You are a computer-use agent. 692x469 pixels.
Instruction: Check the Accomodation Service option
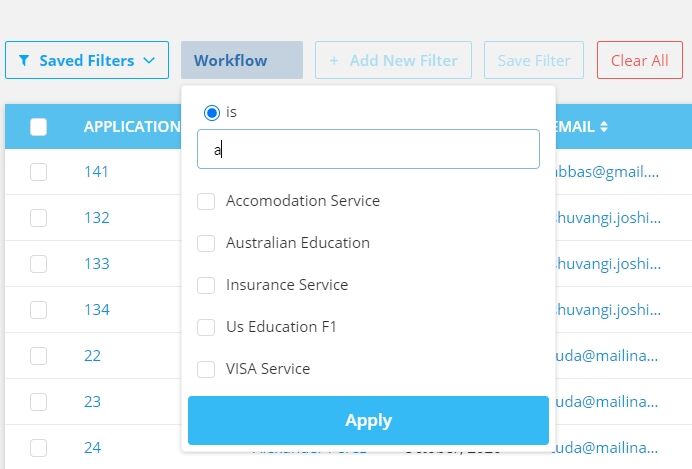[206, 201]
